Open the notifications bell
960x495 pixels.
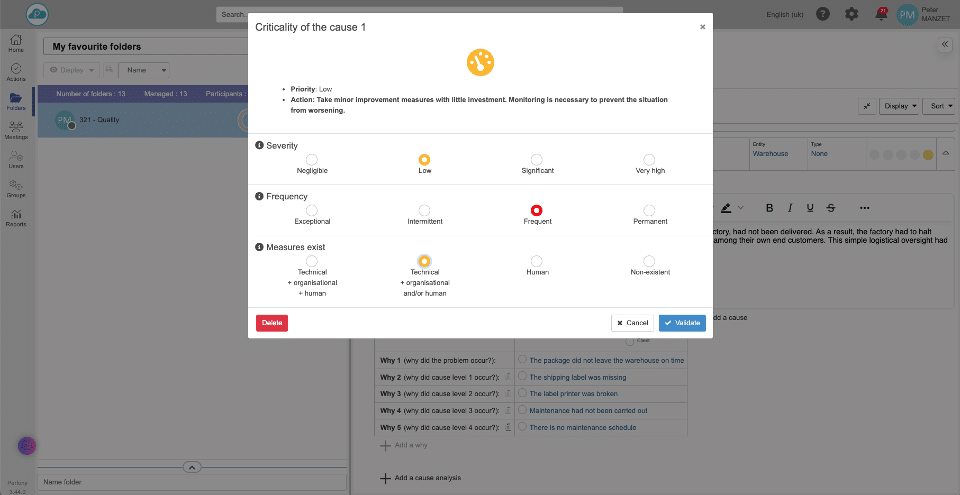pos(881,14)
